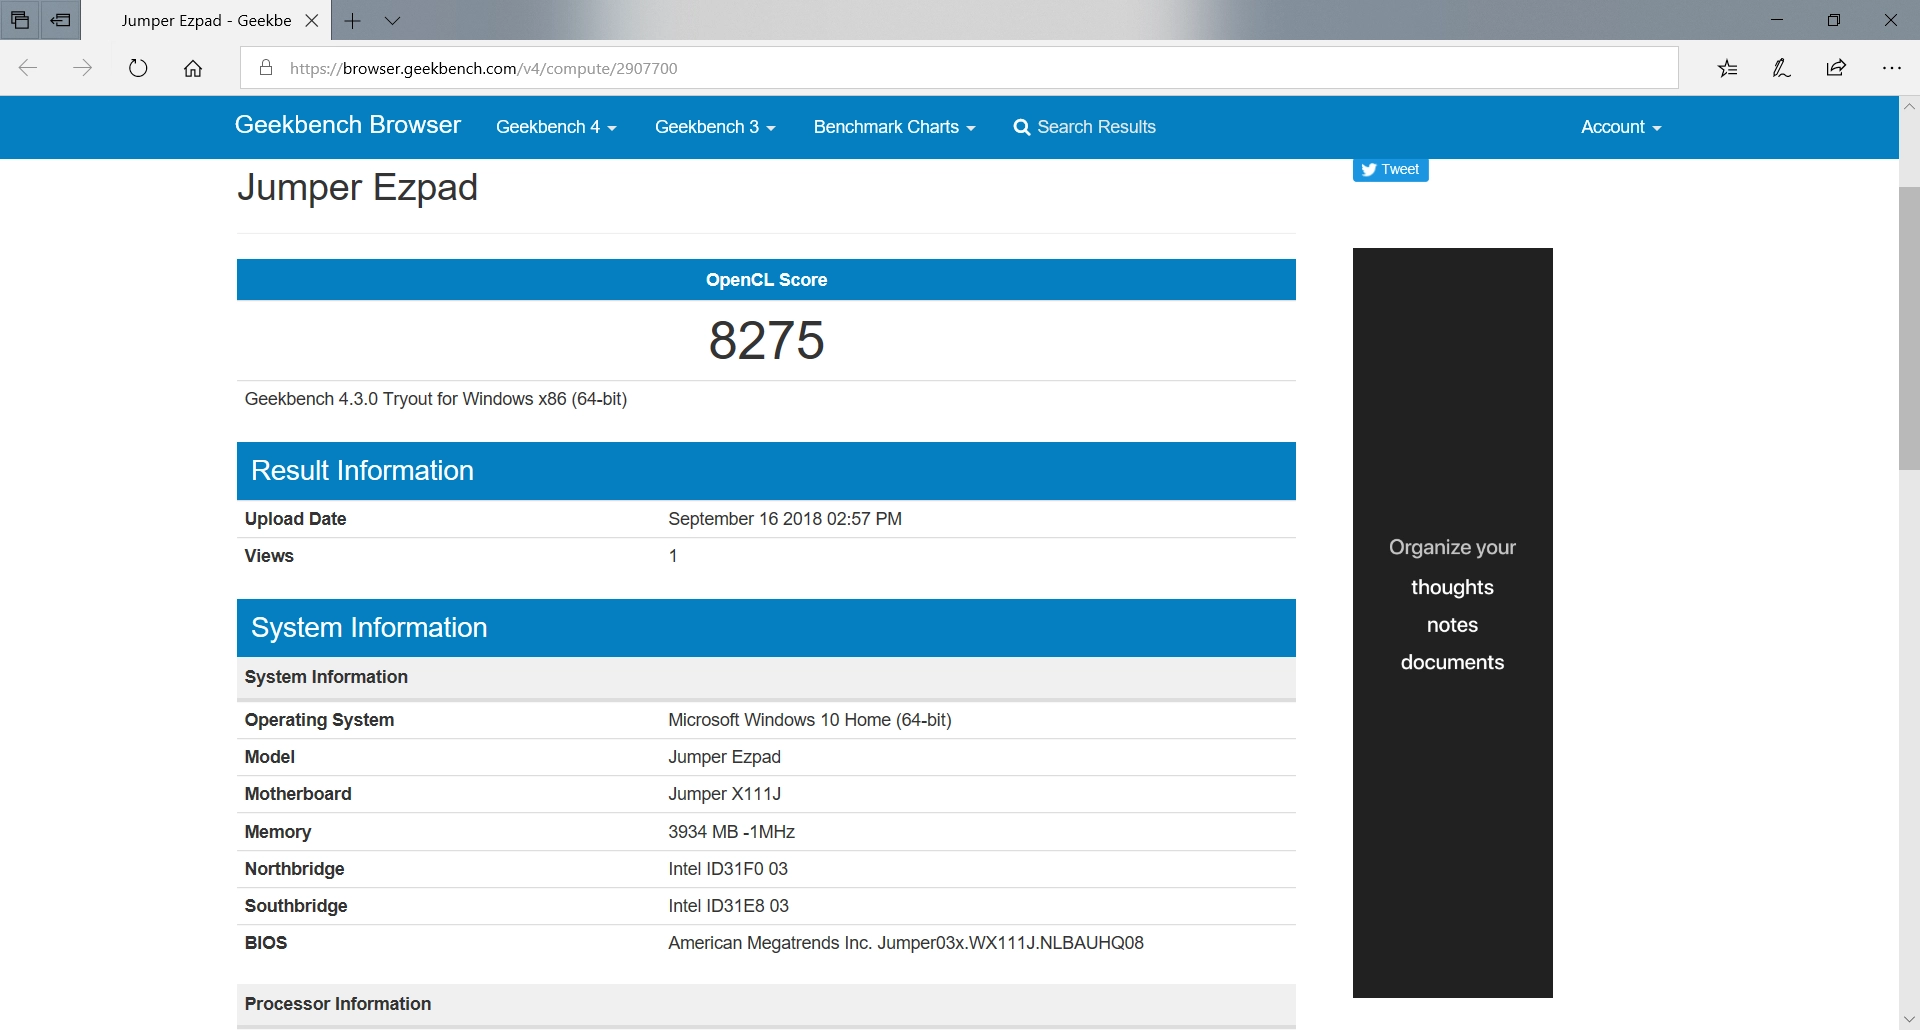Viewport: 1920px width, 1030px height.
Task: Expand the Geekbench 3 menu
Action: pyautogui.click(x=715, y=127)
